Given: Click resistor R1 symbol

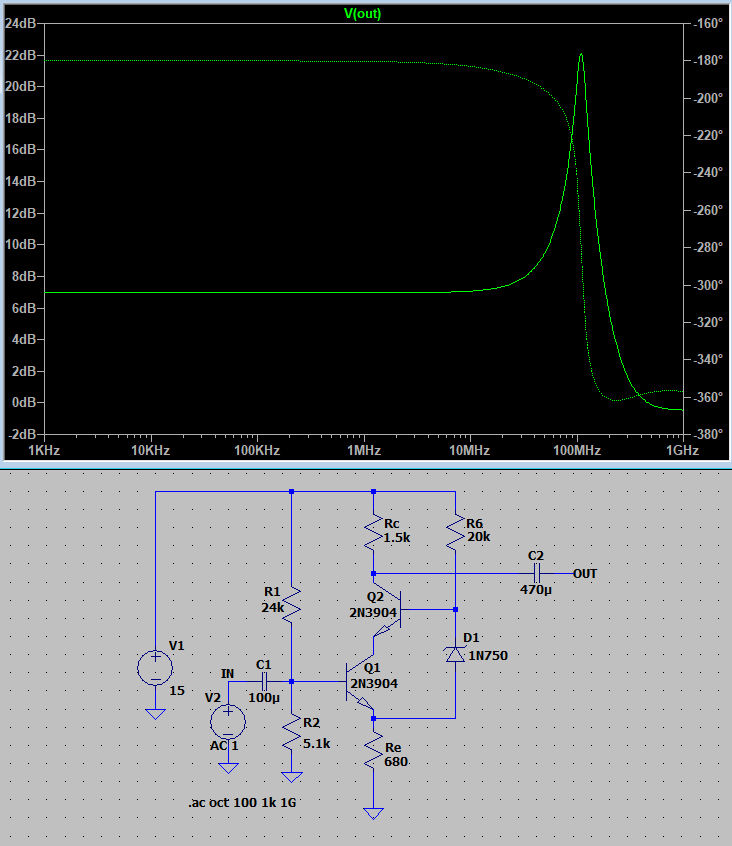Looking at the screenshot, I should click(x=291, y=605).
